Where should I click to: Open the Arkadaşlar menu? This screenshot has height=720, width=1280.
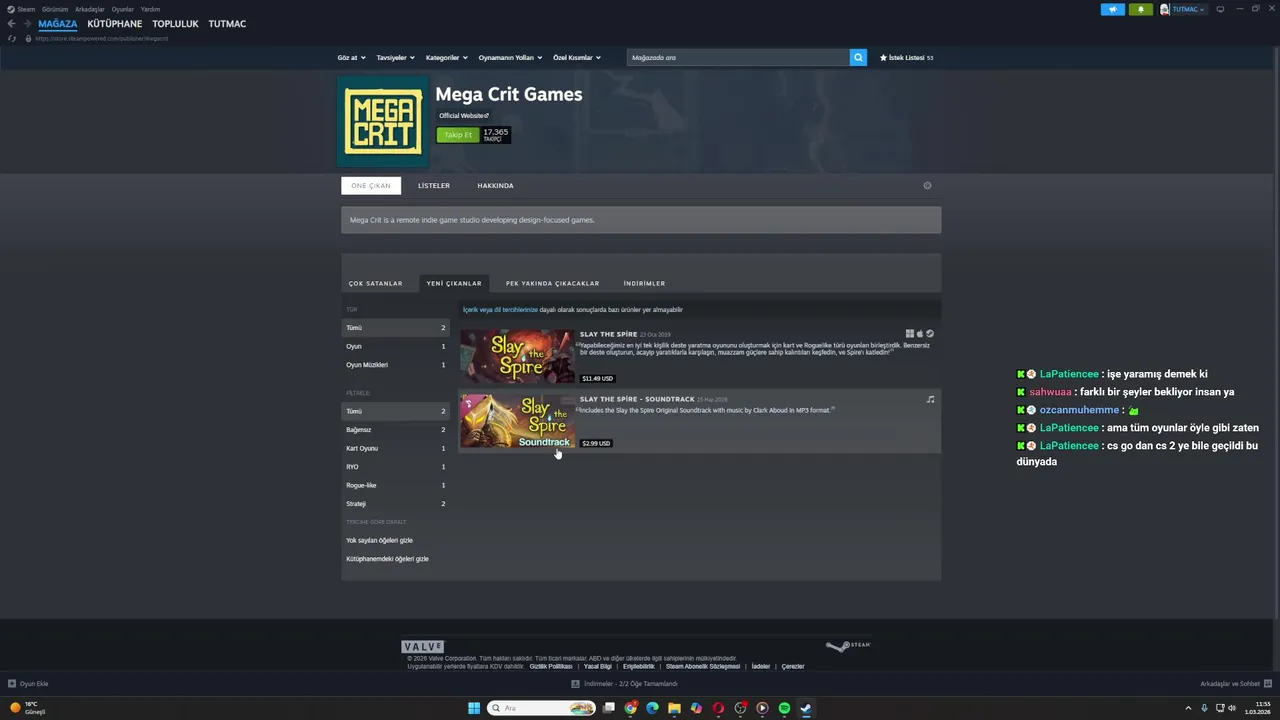(90, 9)
